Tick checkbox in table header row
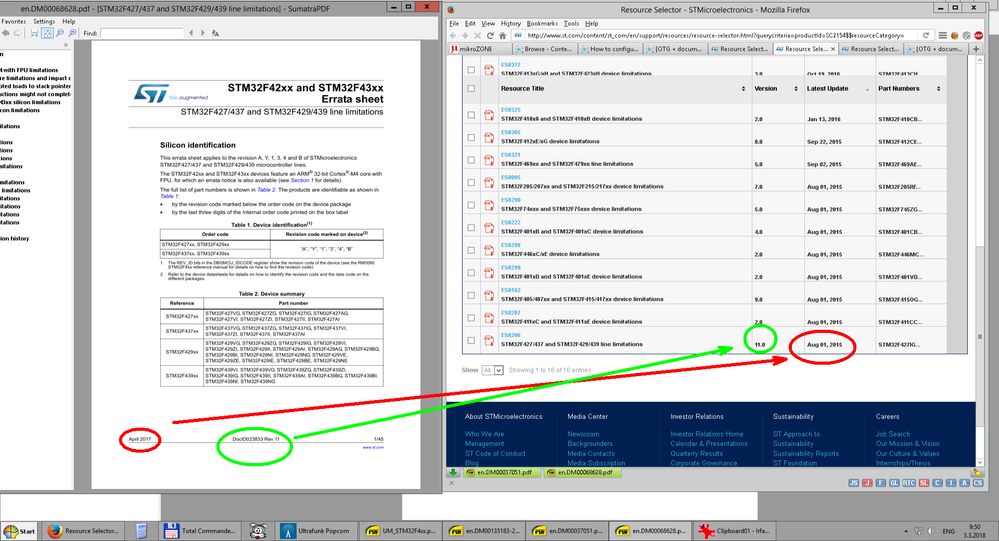Image resolution: width=999 pixels, height=541 pixels. pos(471,89)
